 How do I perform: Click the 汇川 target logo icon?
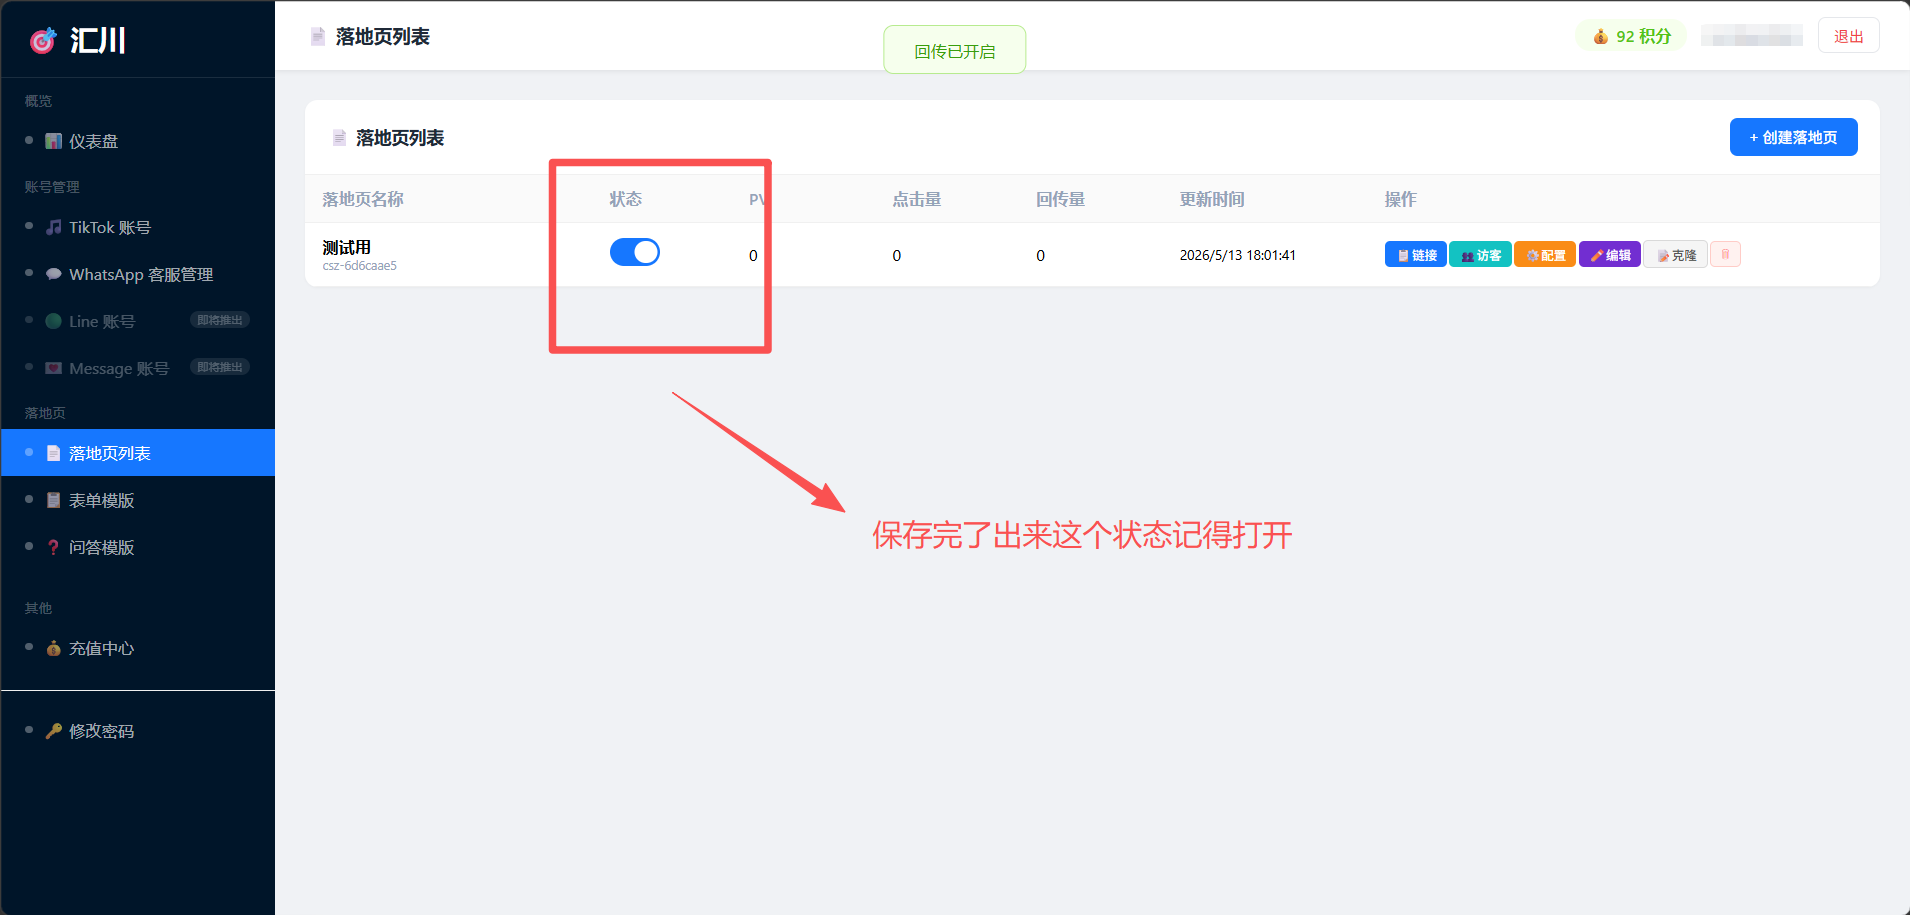pyautogui.click(x=43, y=40)
